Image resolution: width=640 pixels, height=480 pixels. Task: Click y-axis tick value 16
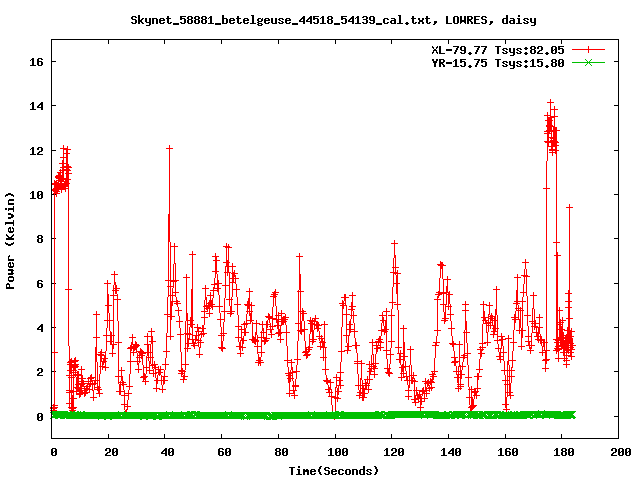[36, 62]
